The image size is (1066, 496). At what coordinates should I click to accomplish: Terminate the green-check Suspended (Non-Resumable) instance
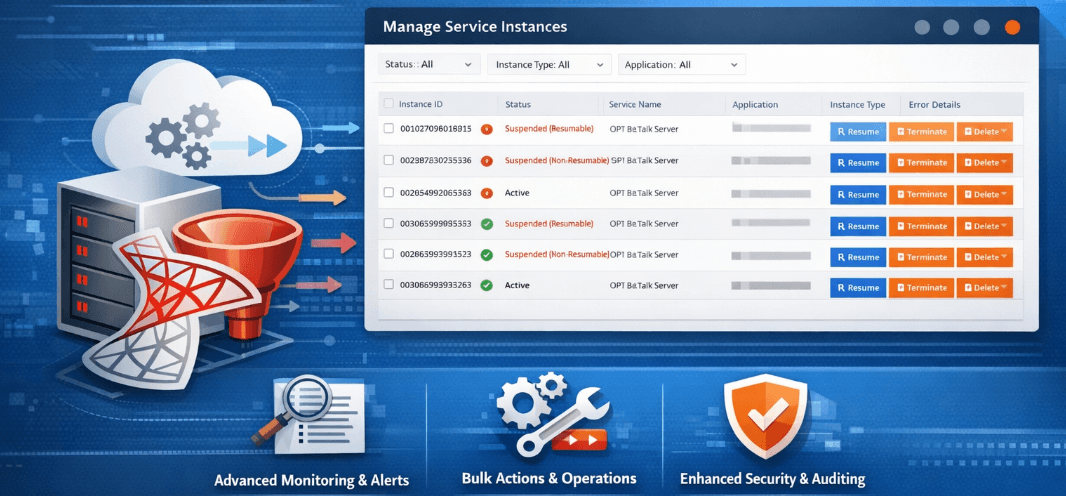coord(921,257)
